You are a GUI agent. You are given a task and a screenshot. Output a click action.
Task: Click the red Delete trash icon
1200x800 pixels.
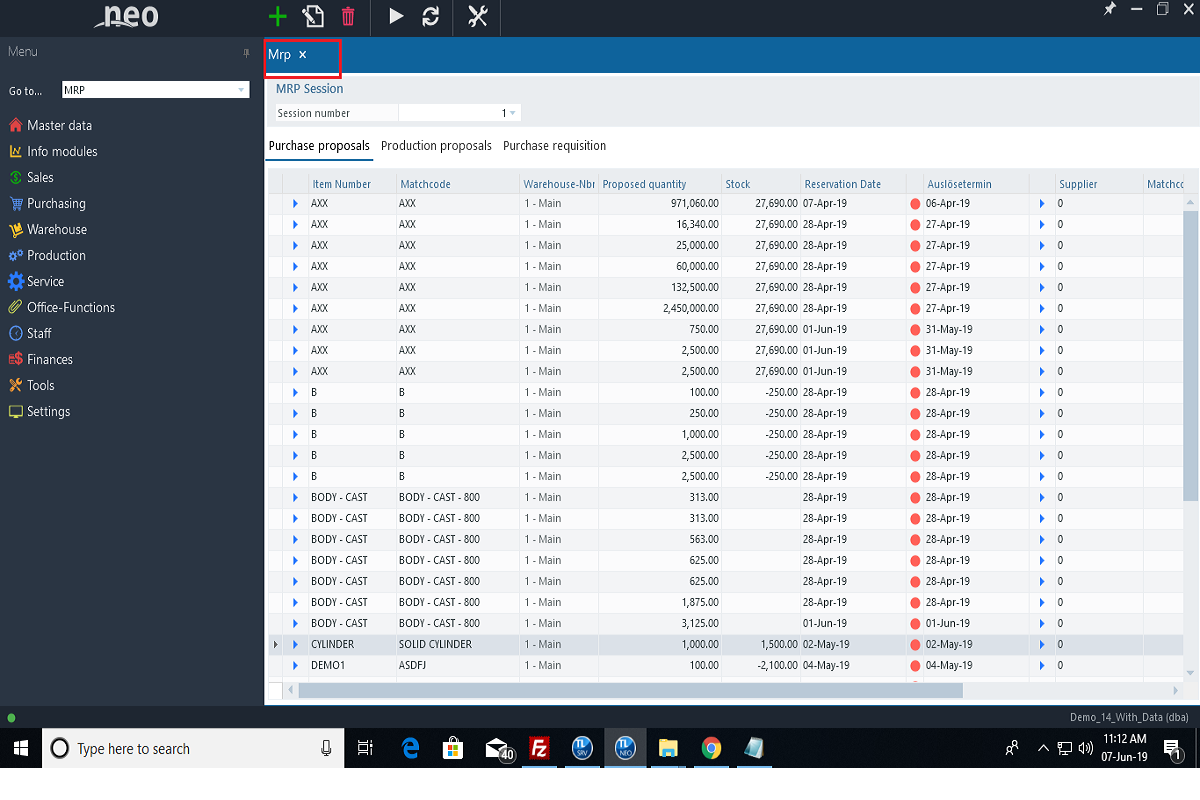[x=348, y=16]
